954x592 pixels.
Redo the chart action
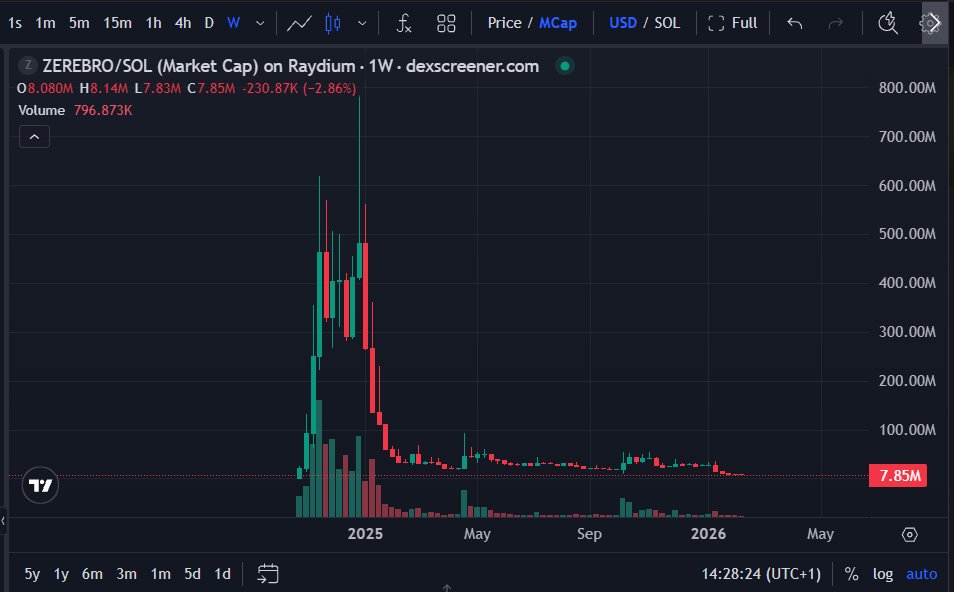click(x=836, y=23)
